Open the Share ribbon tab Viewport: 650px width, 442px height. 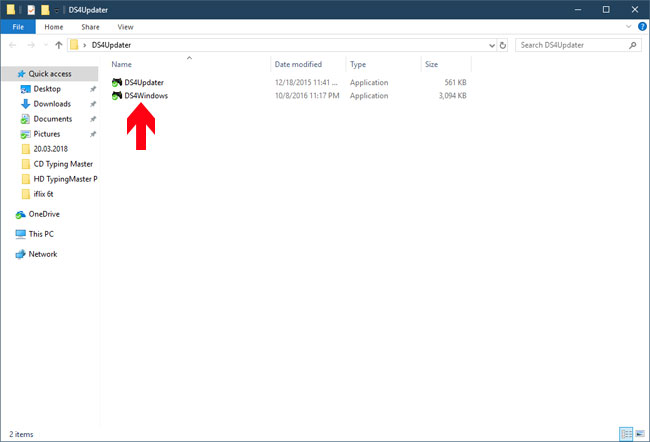pos(90,27)
